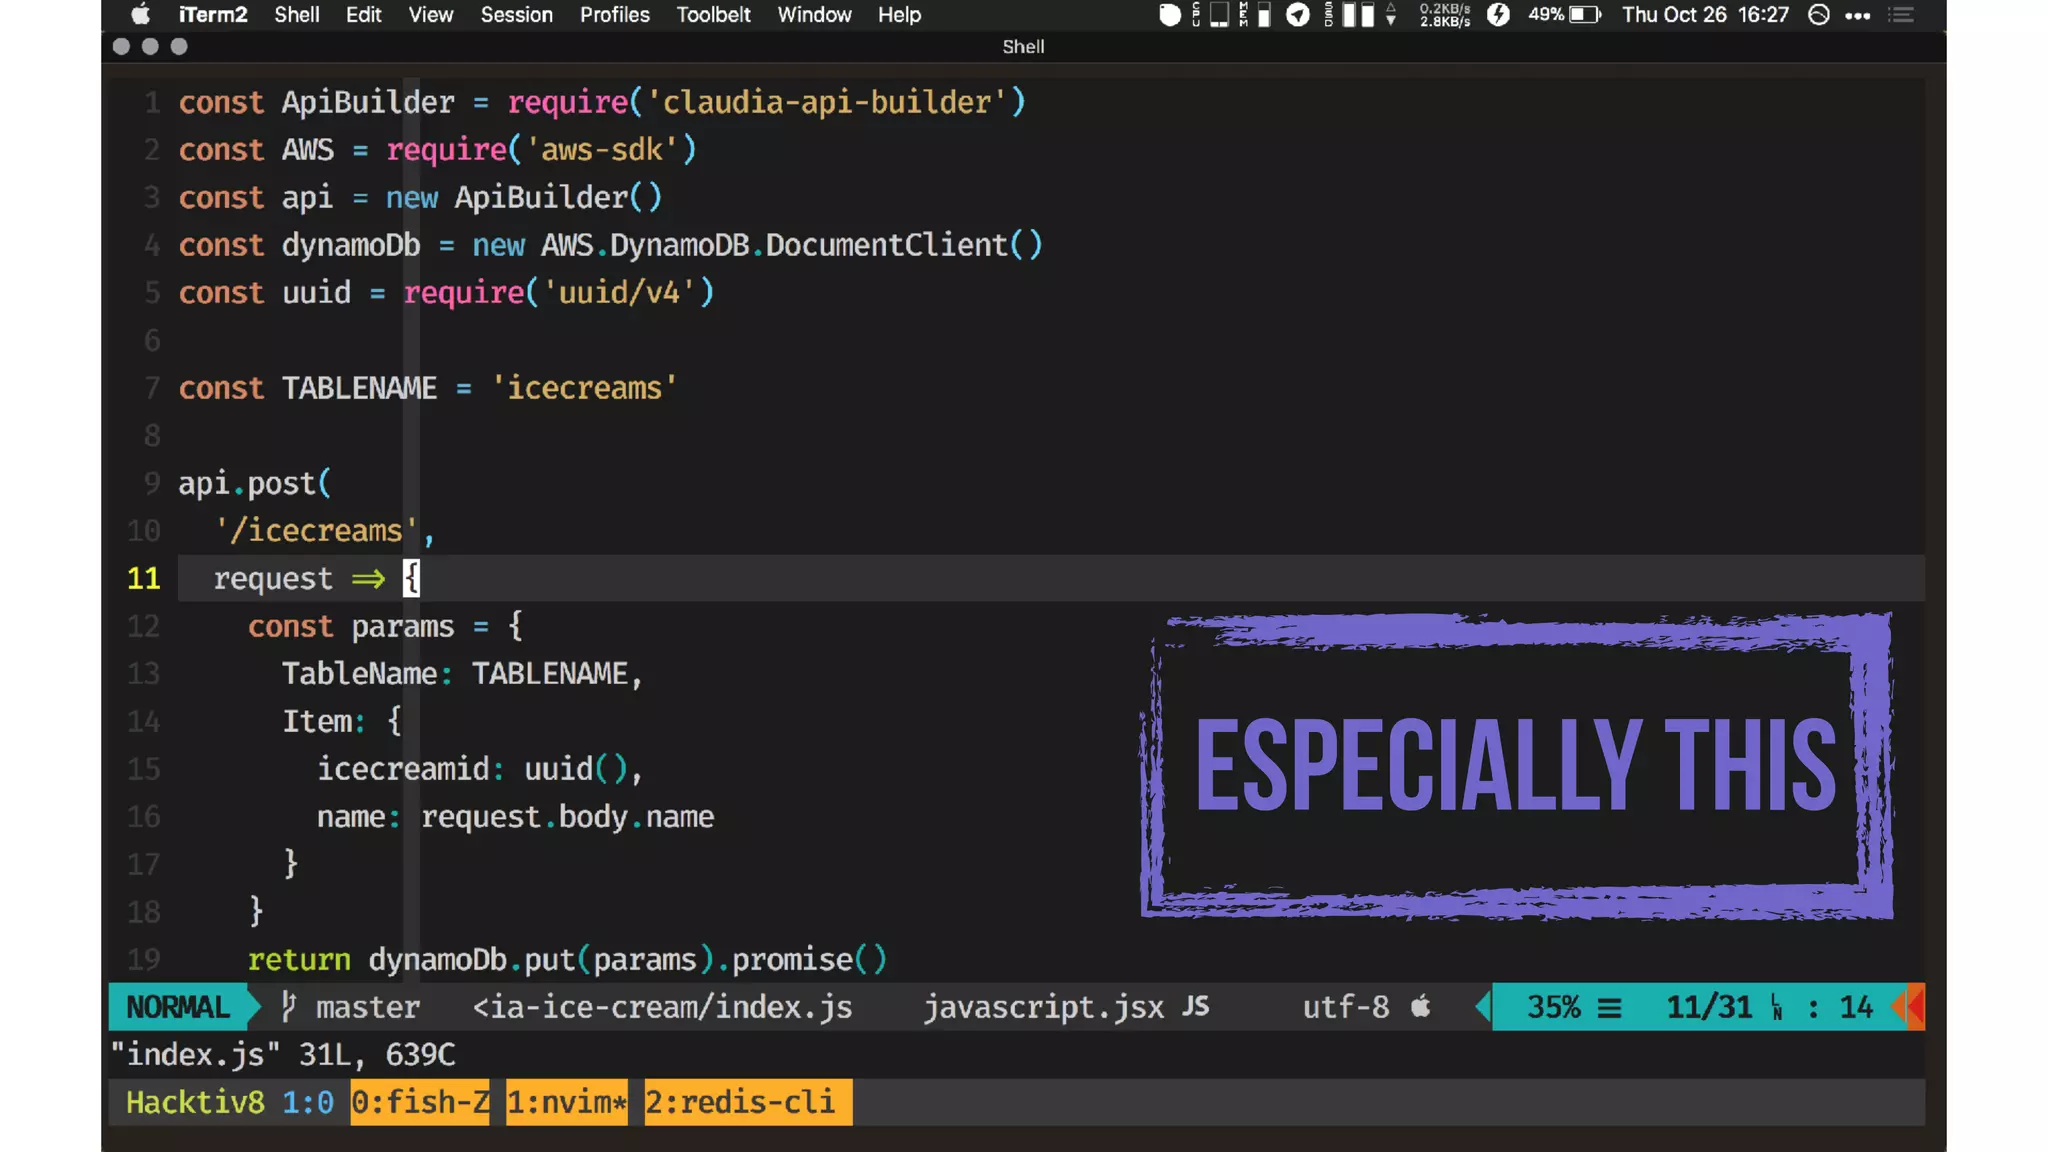This screenshot has height=1152, width=2048.
Task: Open the Profiles menu
Action: click(614, 15)
